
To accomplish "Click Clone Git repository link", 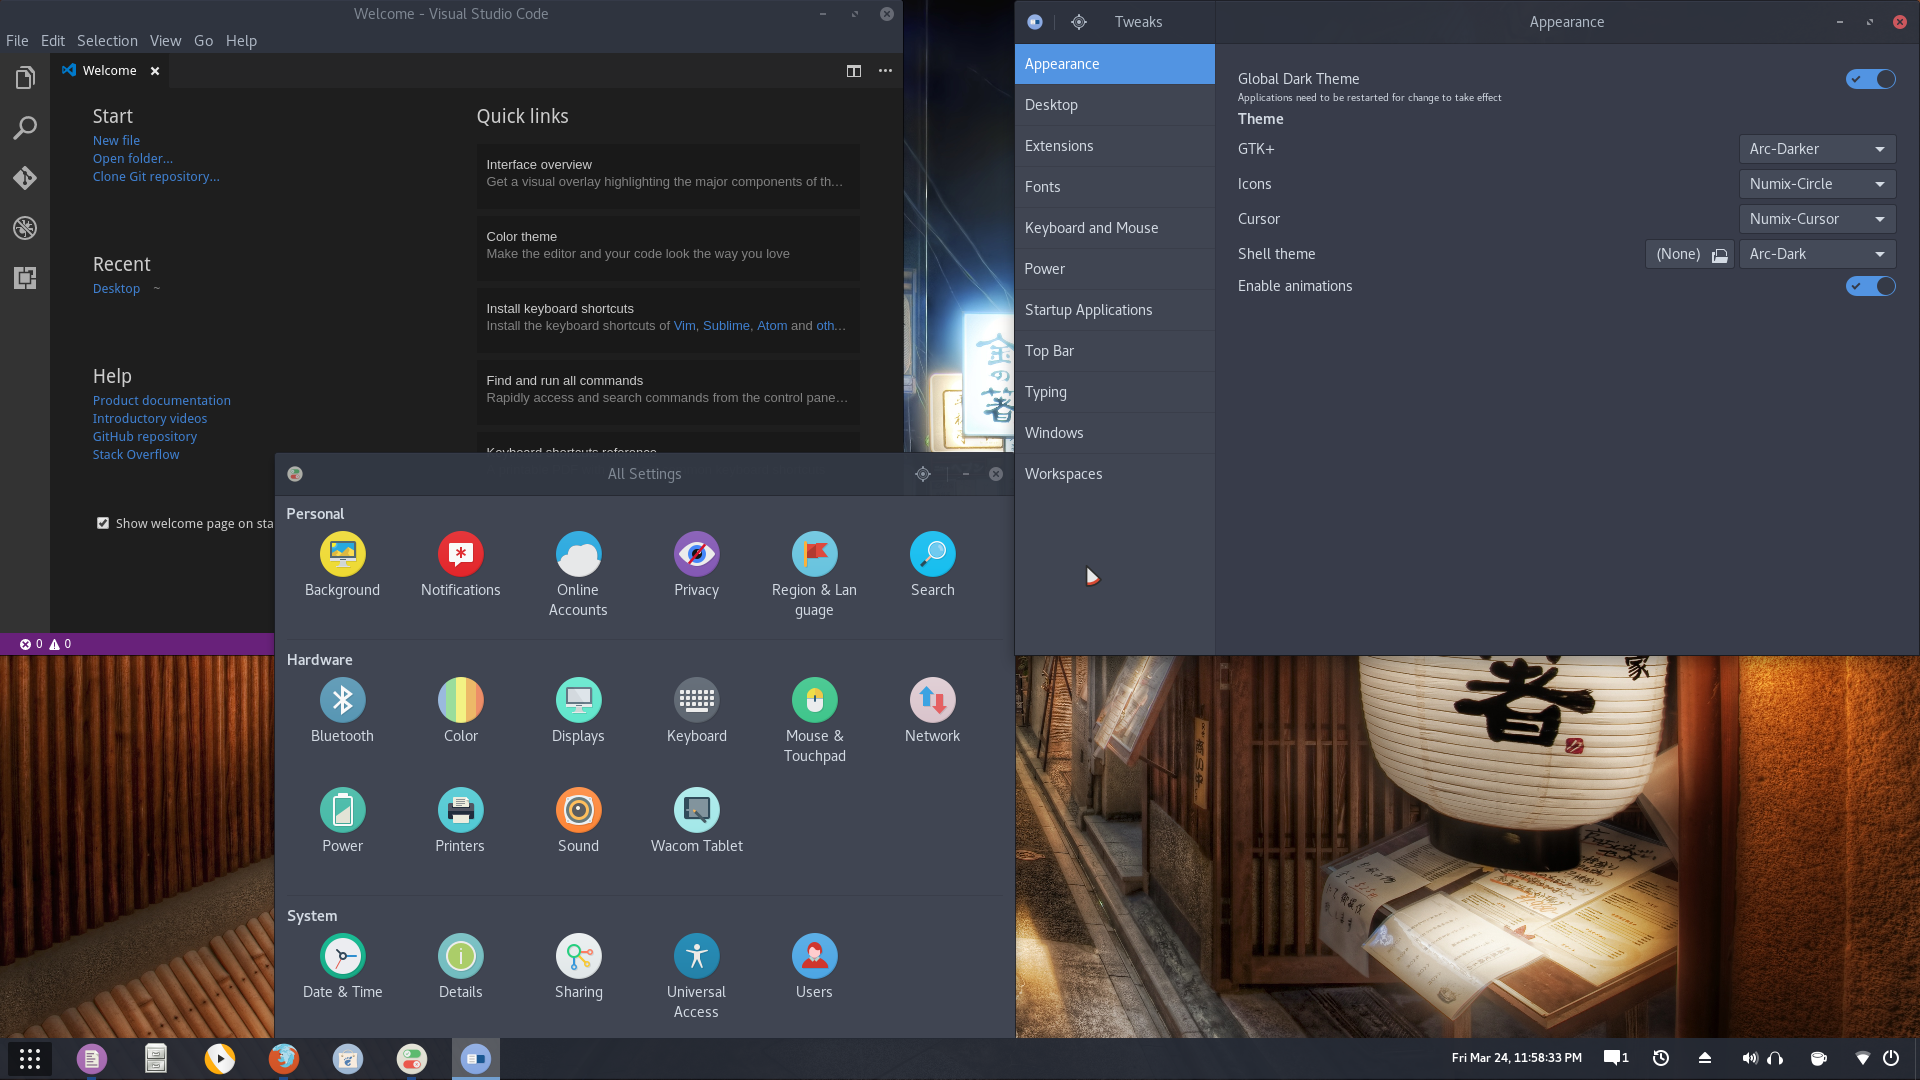I will (156, 175).
